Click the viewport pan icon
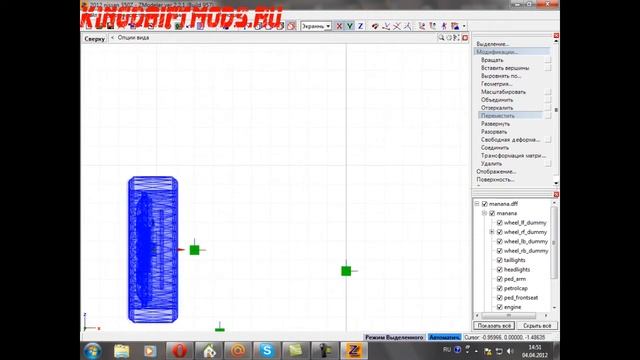 [x=449, y=38]
